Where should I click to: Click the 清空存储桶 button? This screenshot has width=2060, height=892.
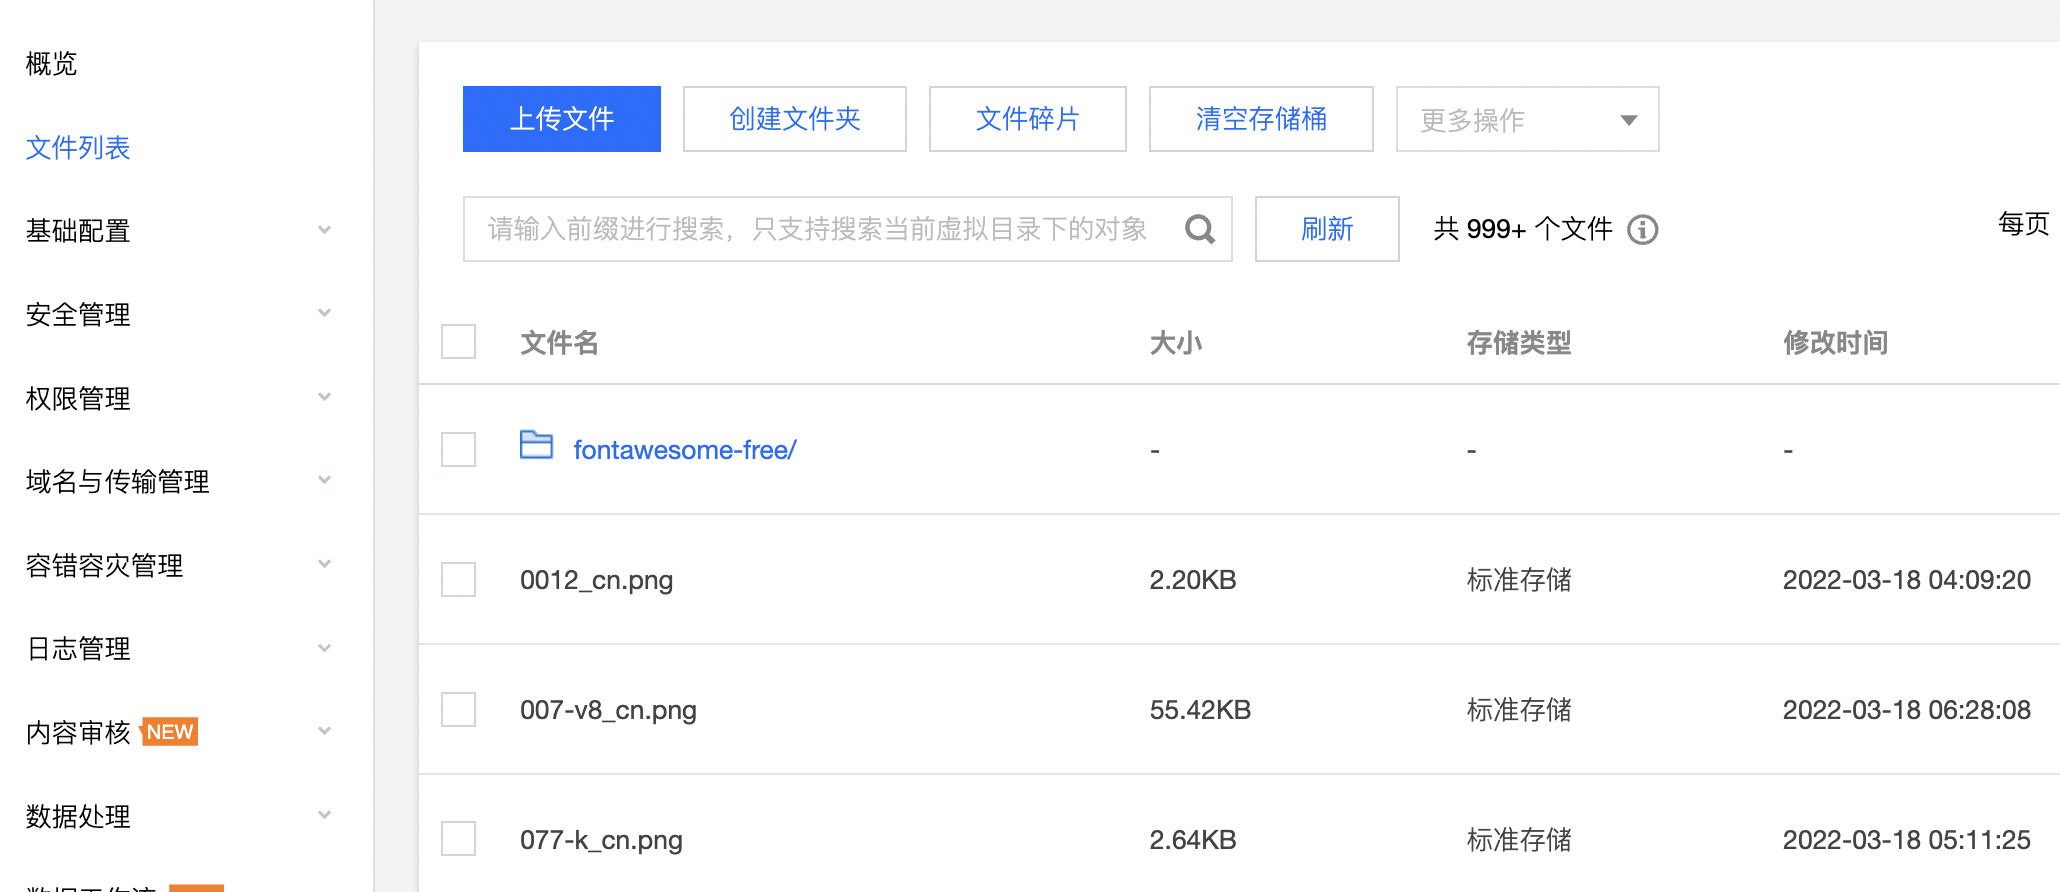pos(1261,119)
